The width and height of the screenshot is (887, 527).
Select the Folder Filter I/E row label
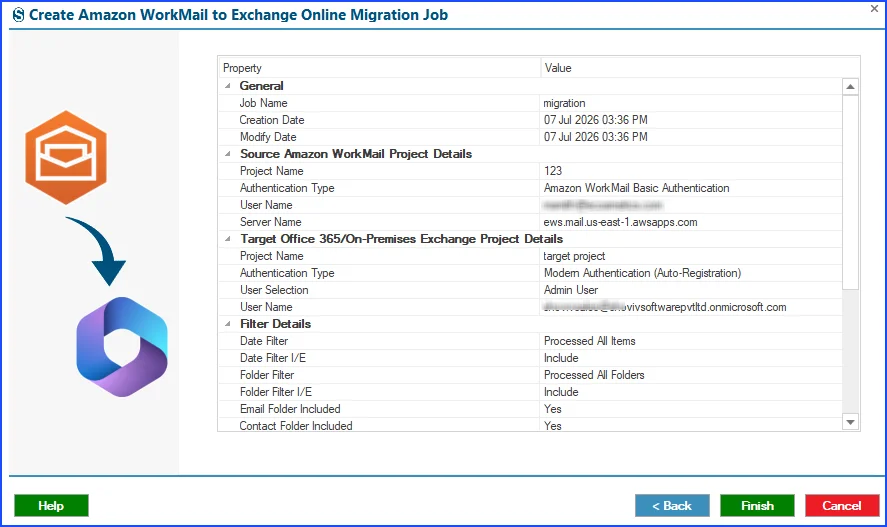pos(275,392)
